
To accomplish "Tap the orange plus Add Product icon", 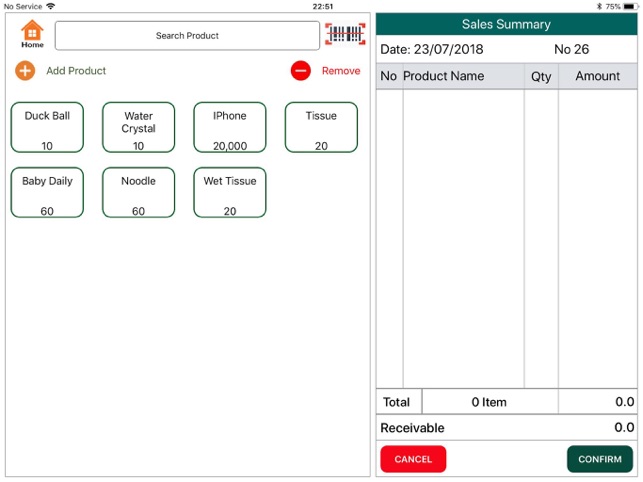I will pyautogui.click(x=25, y=71).
